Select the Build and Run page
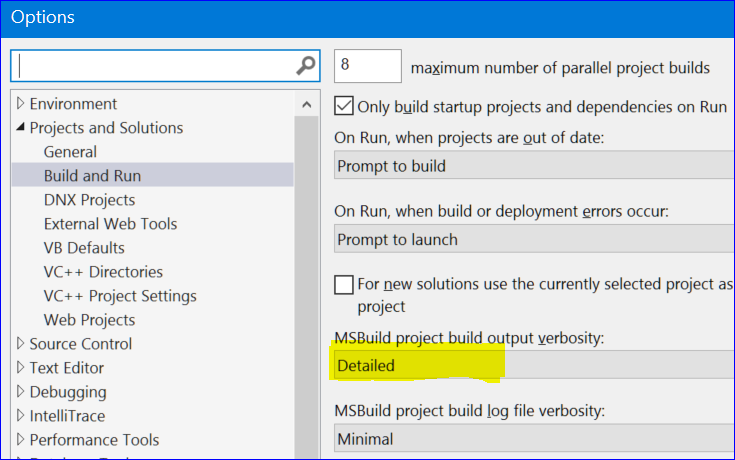Screen dimensions: 735x460 [x=92, y=176]
